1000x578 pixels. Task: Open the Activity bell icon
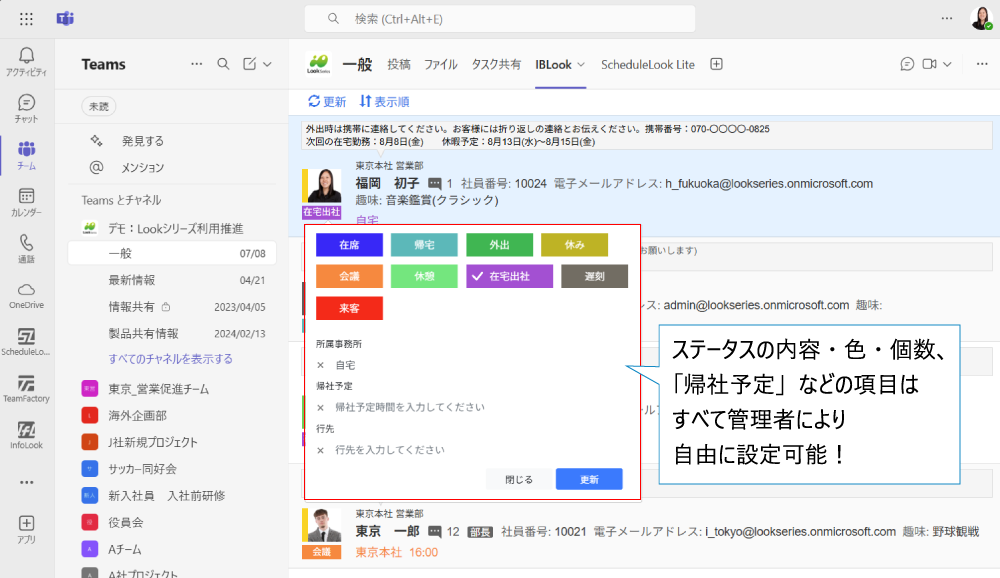pyautogui.click(x=26, y=55)
